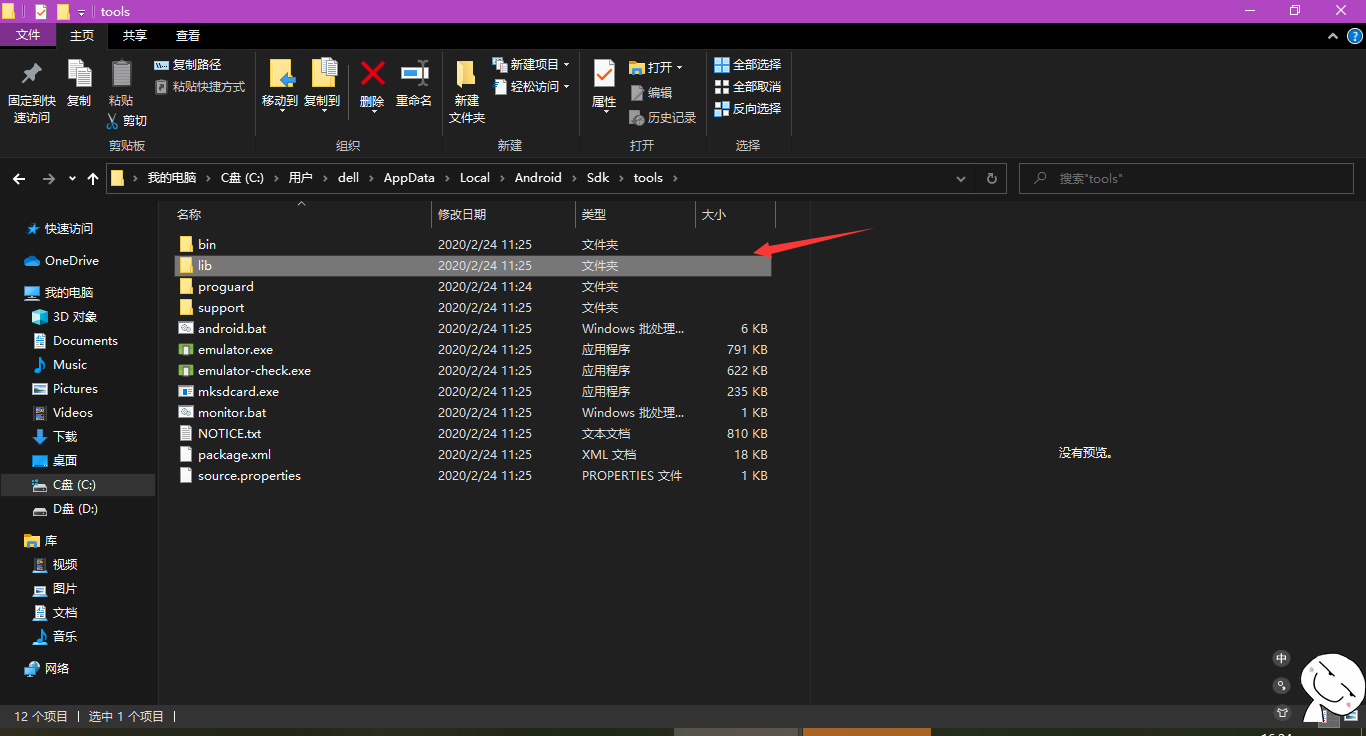This screenshot has height=736, width=1366.
Task: Open the address bar history dropdown
Action: 960,178
